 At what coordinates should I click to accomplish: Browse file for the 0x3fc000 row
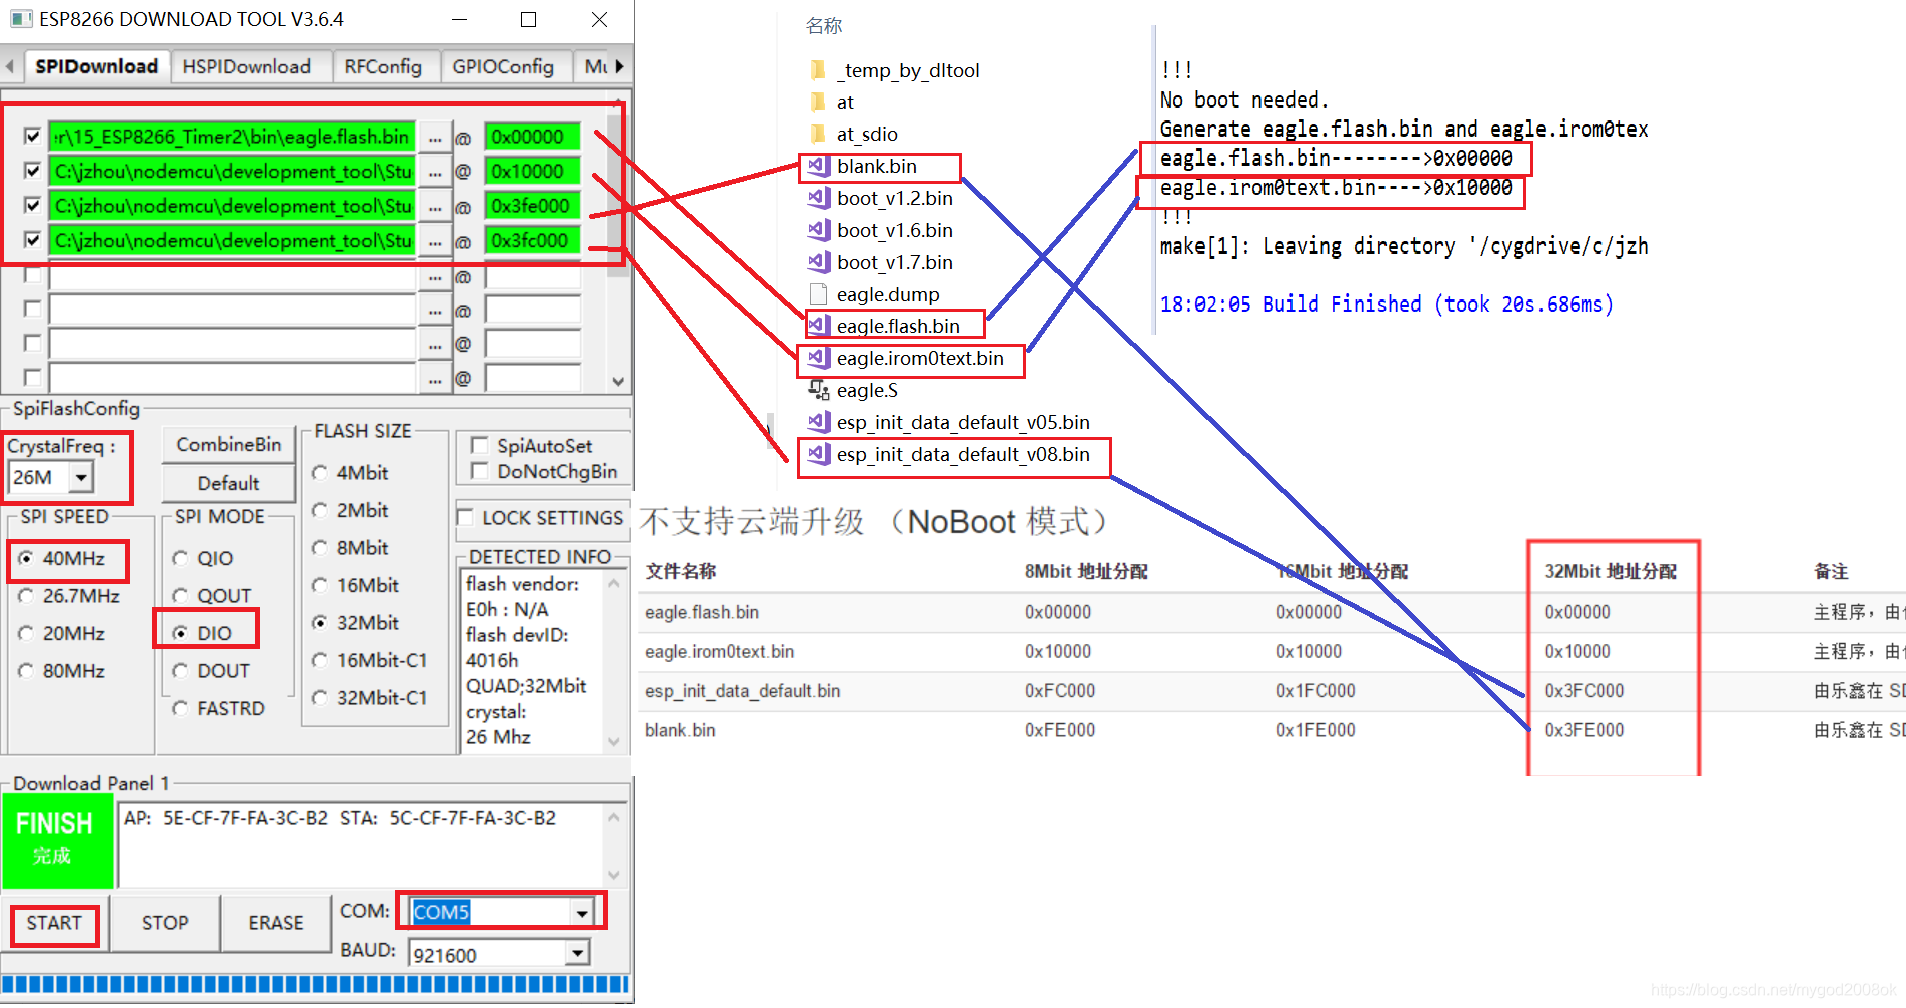pos(434,241)
